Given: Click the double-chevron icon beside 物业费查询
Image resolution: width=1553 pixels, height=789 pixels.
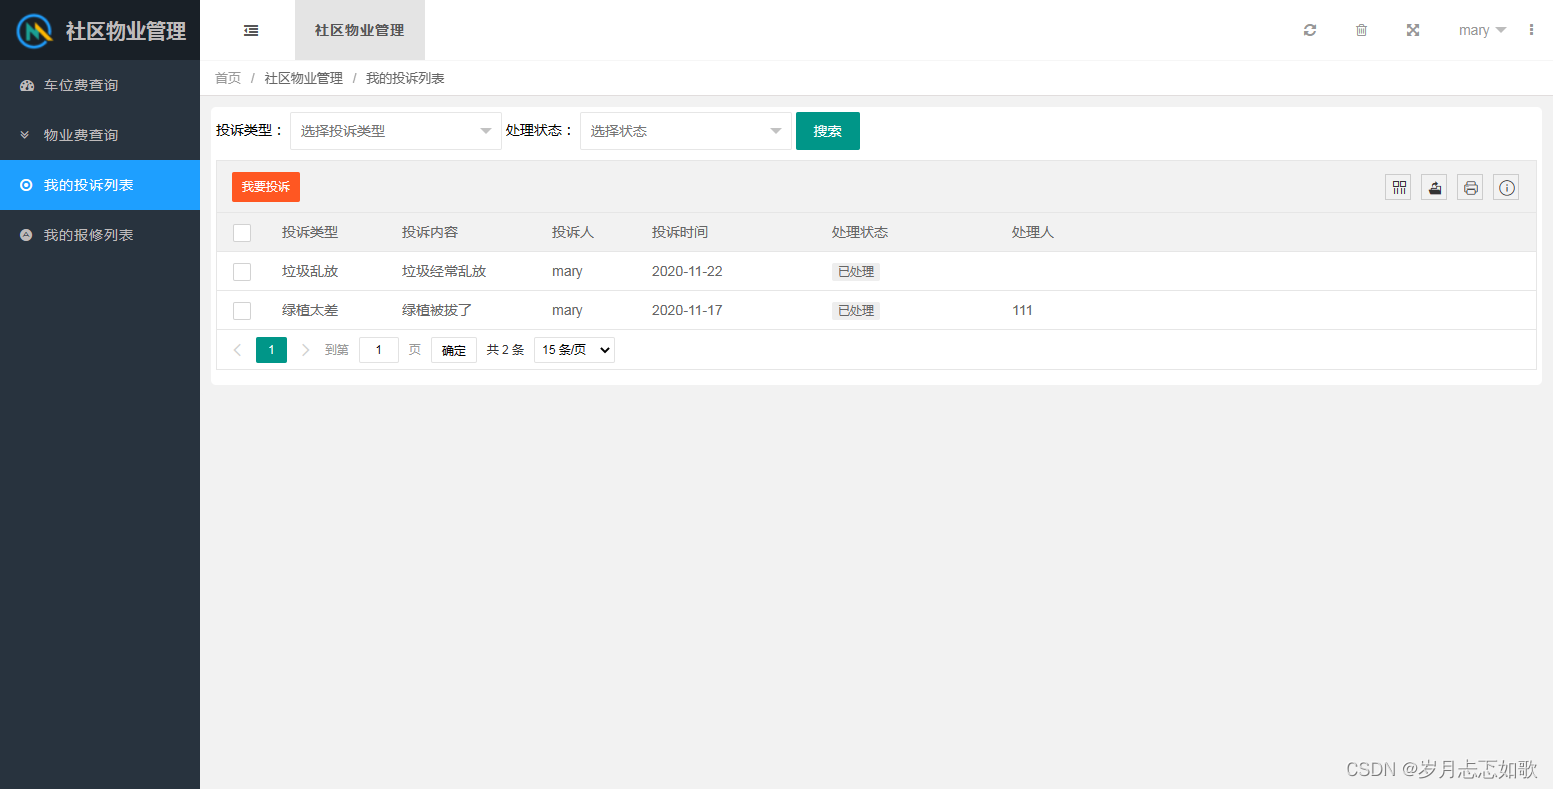Looking at the screenshot, I should (25, 135).
